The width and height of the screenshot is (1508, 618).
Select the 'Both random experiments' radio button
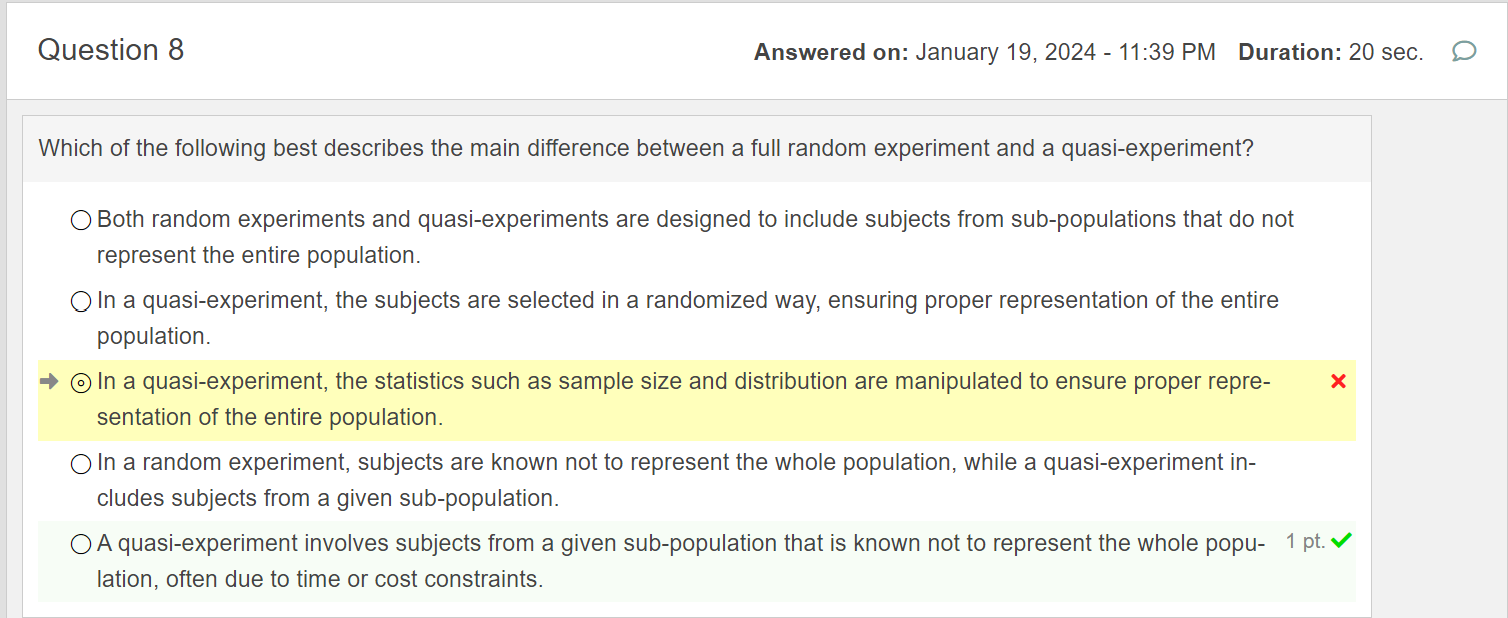click(82, 220)
